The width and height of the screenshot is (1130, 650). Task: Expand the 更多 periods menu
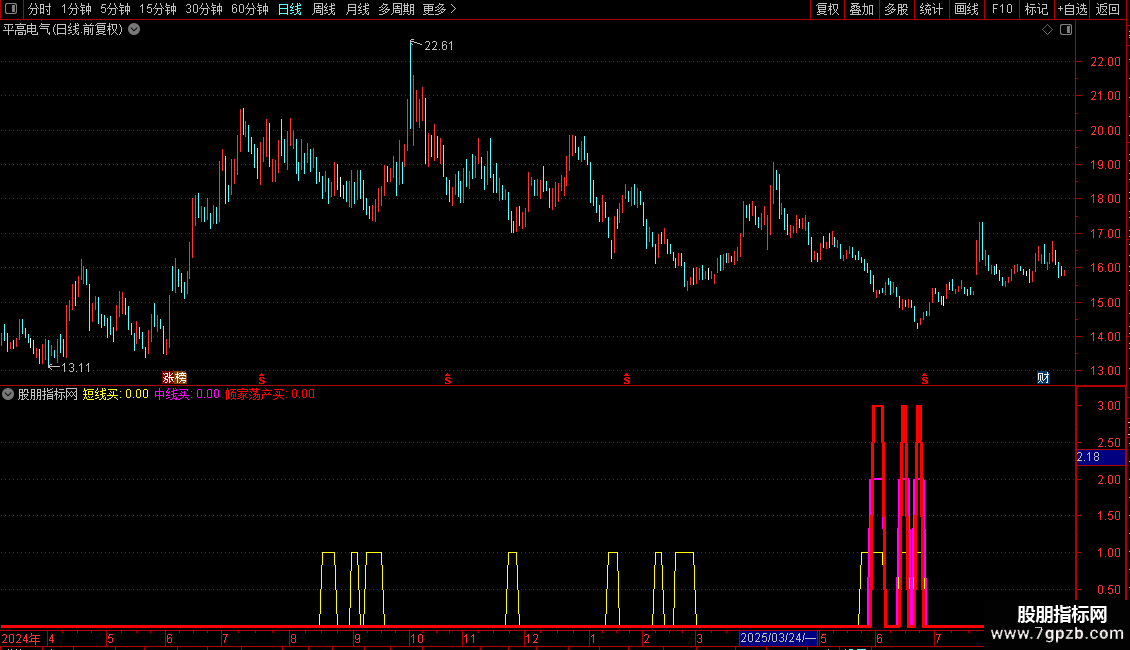click(x=439, y=9)
